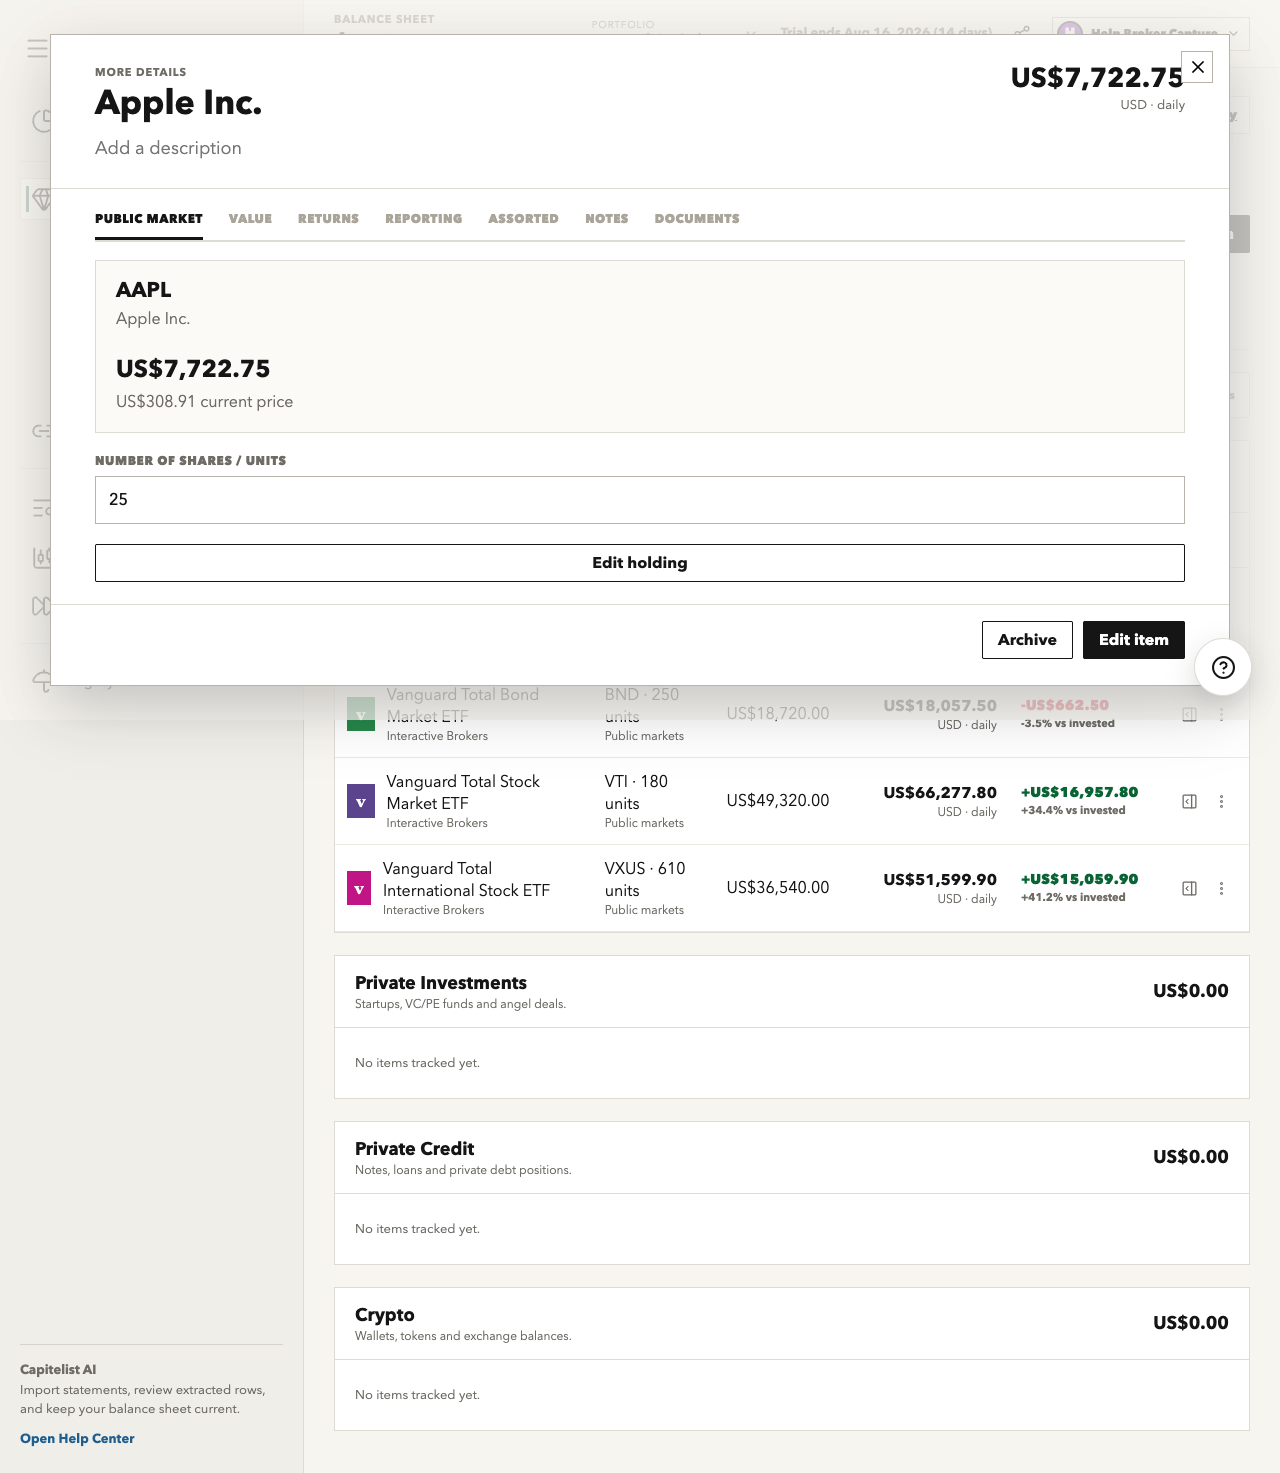The width and height of the screenshot is (1280, 1473).
Task: Open Help Center link
Action: [77, 1438]
